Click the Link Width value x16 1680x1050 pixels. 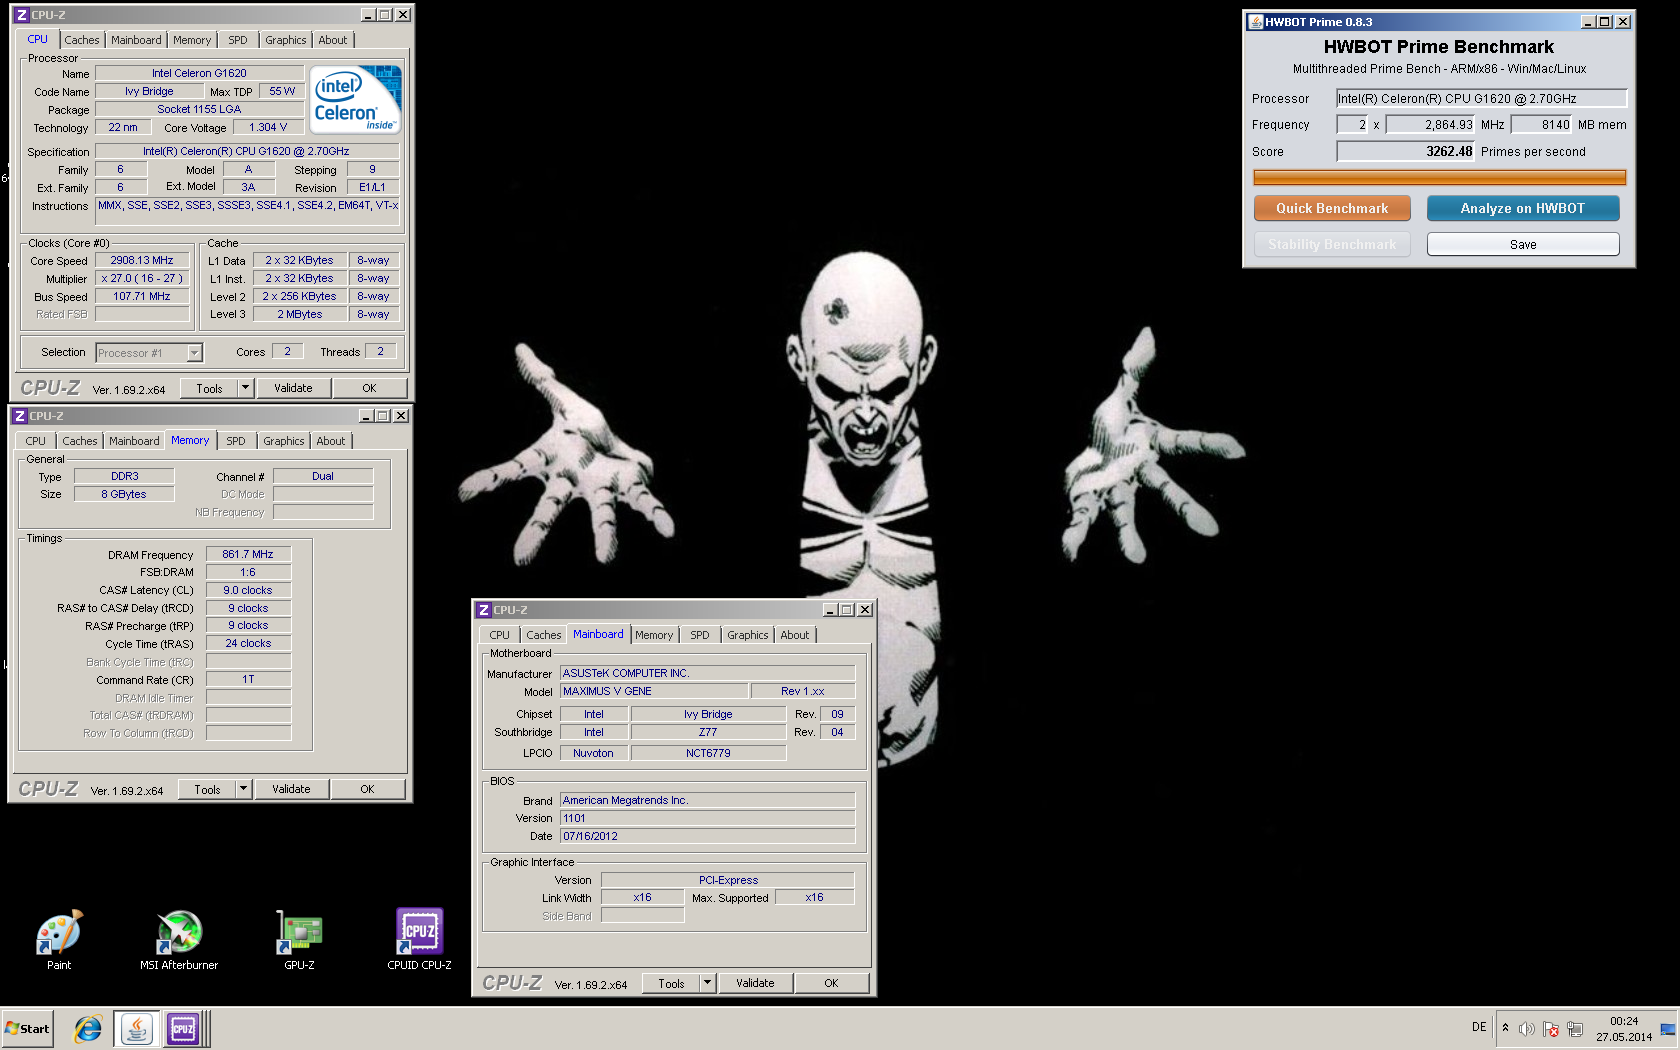click(x=642, y=897)
